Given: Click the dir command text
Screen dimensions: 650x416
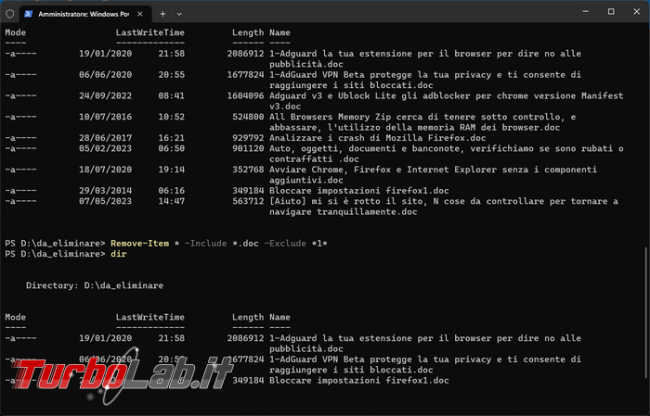Looking at the screenshot, I should (x=118, y=254).
